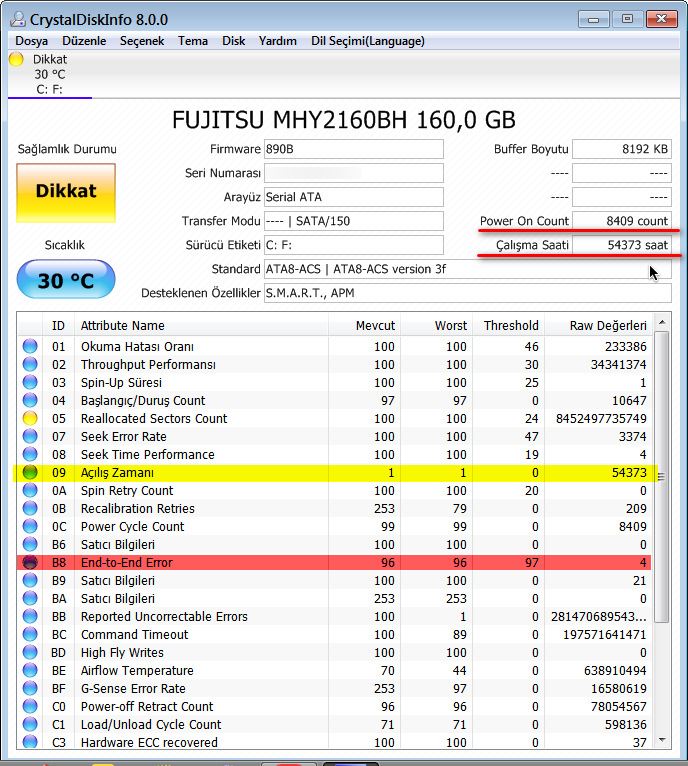Screen dimensions: 688x766
Task: Click the Power On Count field
Action: pos(622,221)
